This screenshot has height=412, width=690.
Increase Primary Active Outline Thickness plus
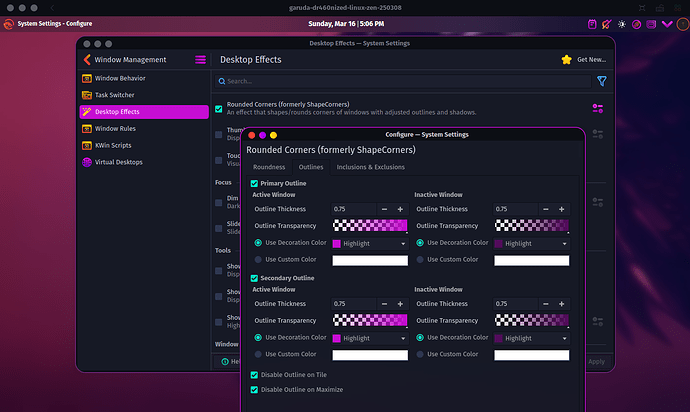(400, 209)
